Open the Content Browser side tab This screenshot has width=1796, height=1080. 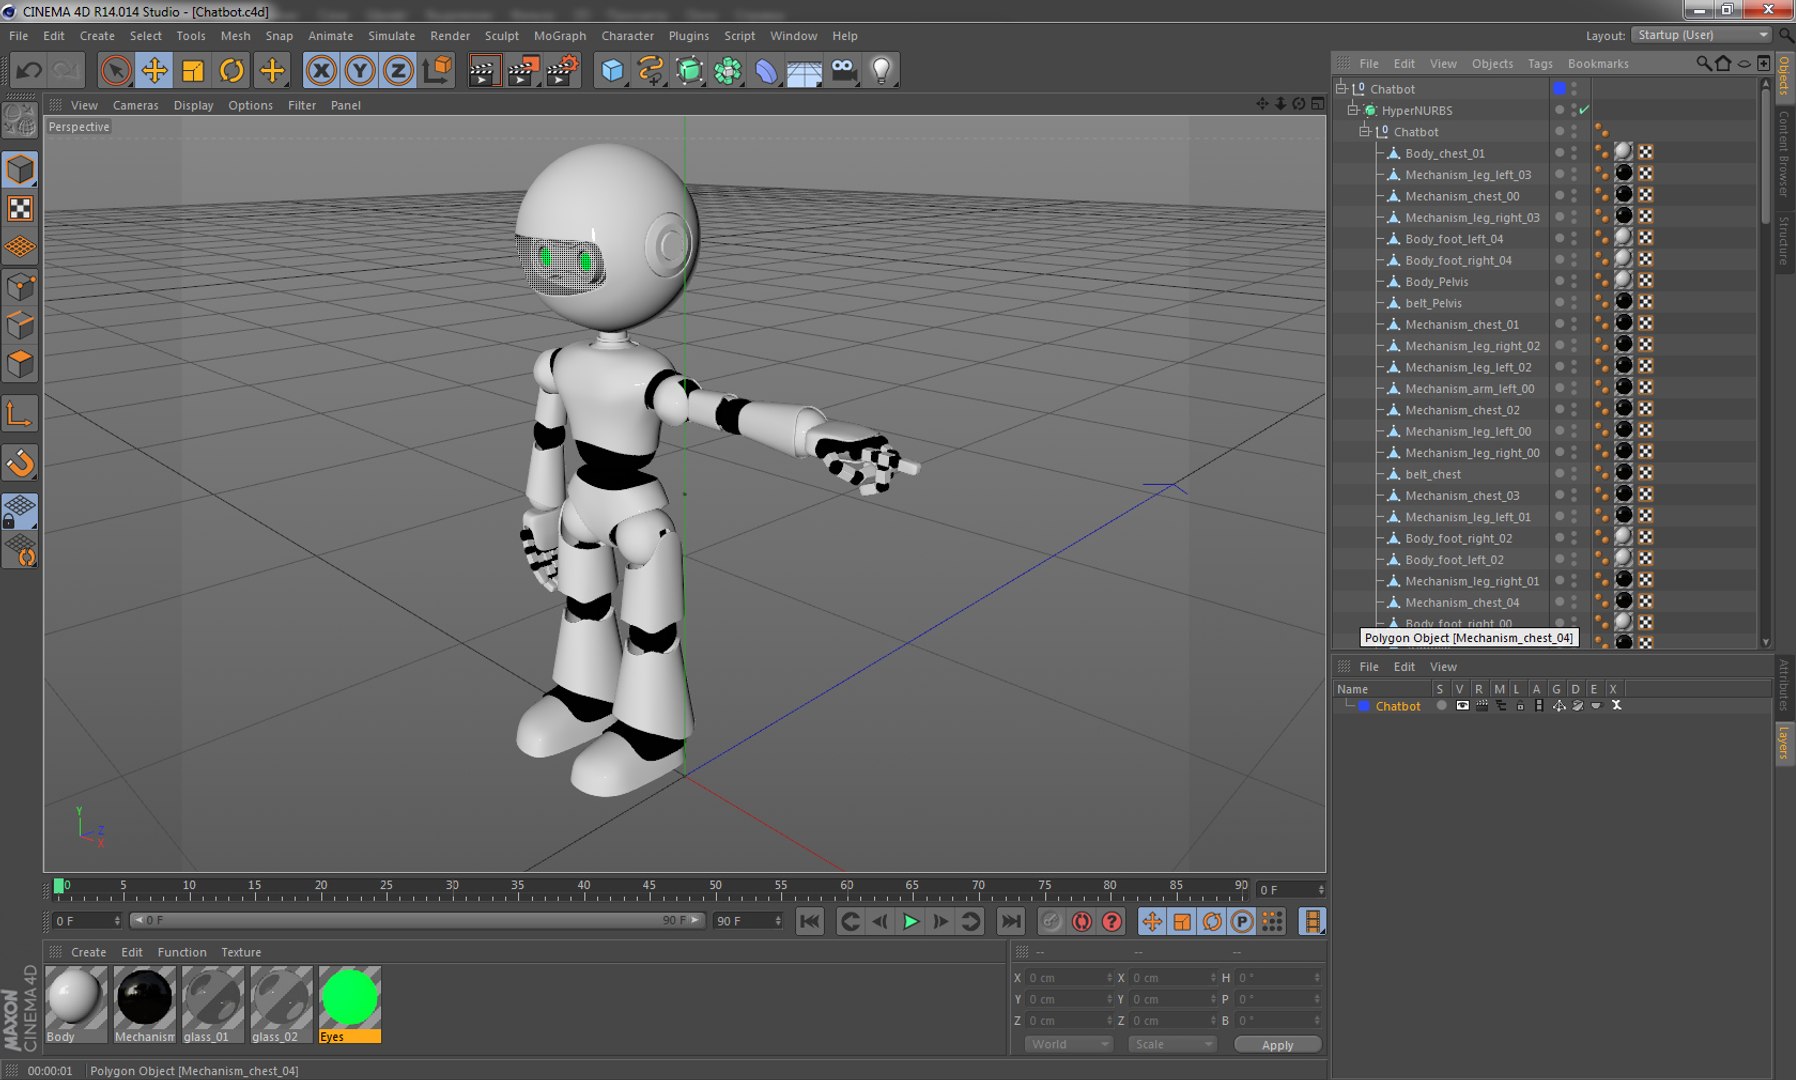pos(1783,153)
